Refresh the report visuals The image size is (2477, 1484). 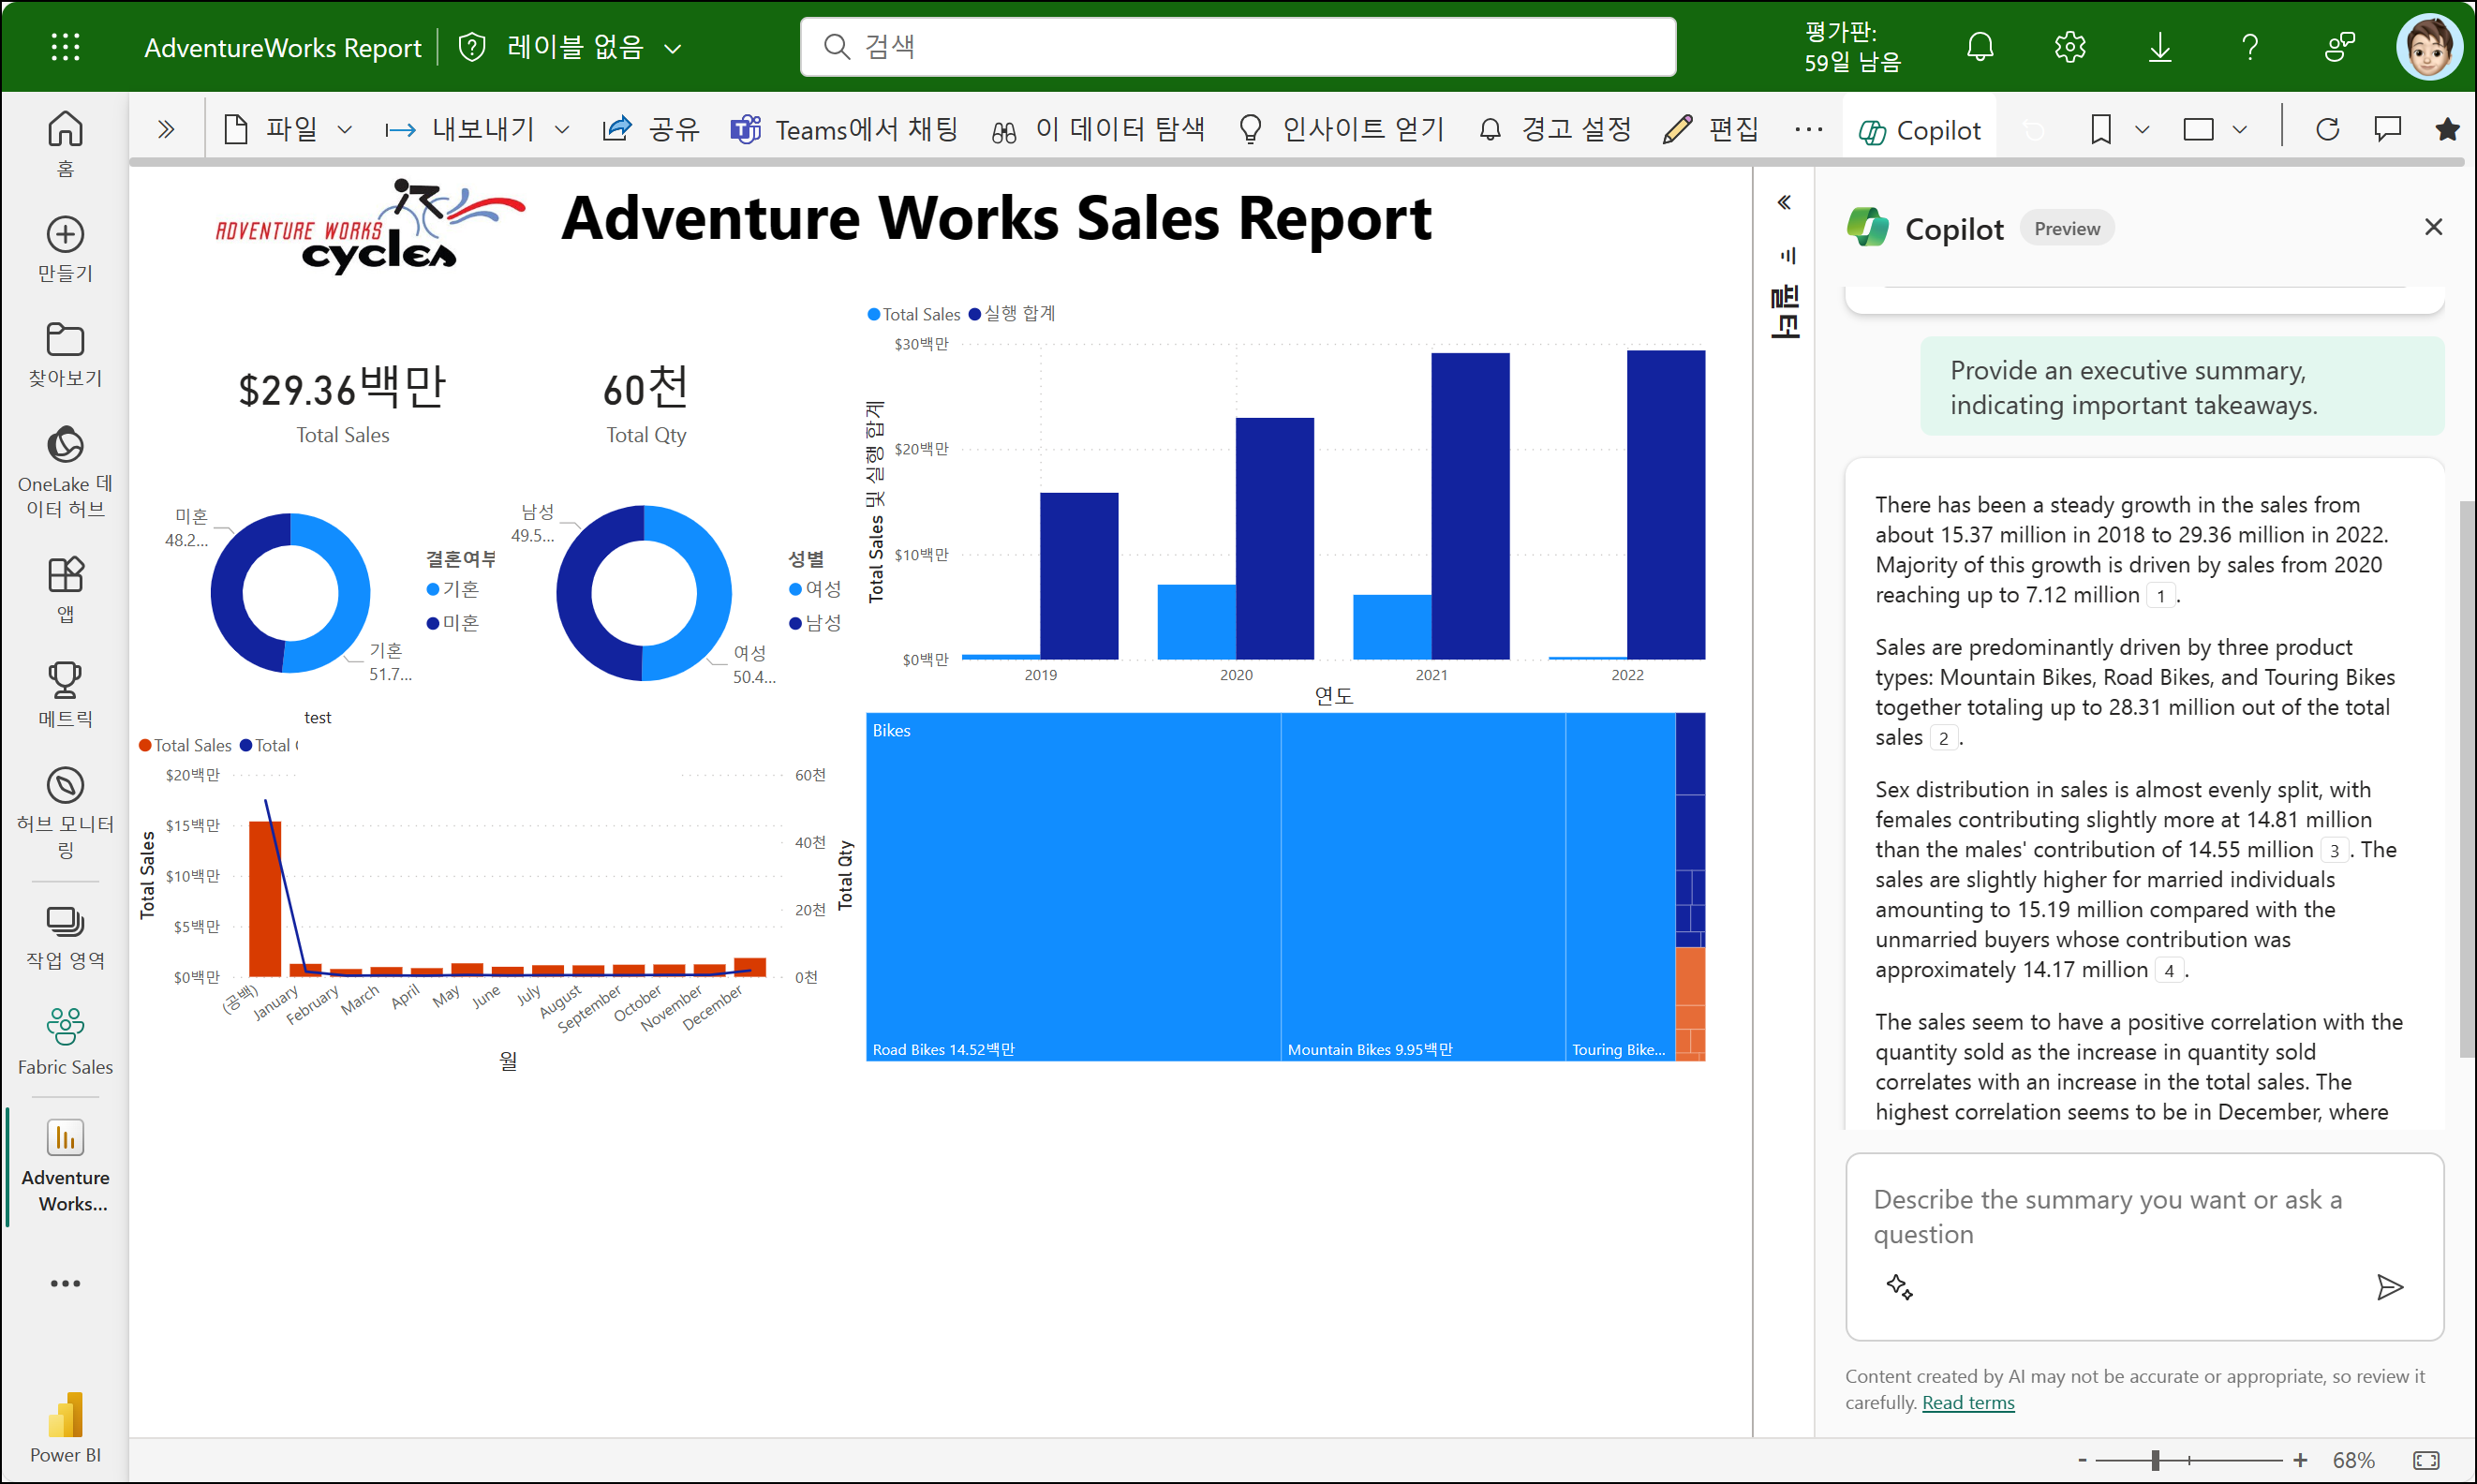pos(2327,129)
